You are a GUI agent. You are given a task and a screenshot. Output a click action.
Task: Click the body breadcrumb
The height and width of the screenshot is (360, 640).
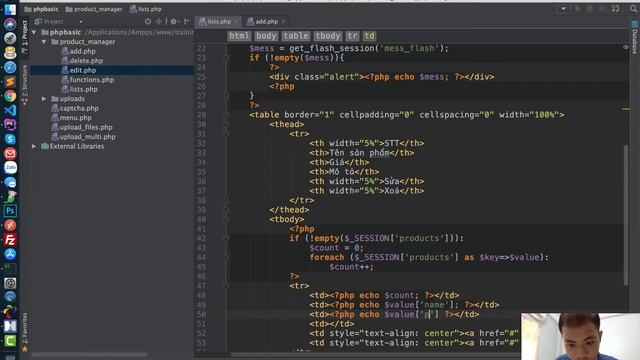[x=266, y=36]
